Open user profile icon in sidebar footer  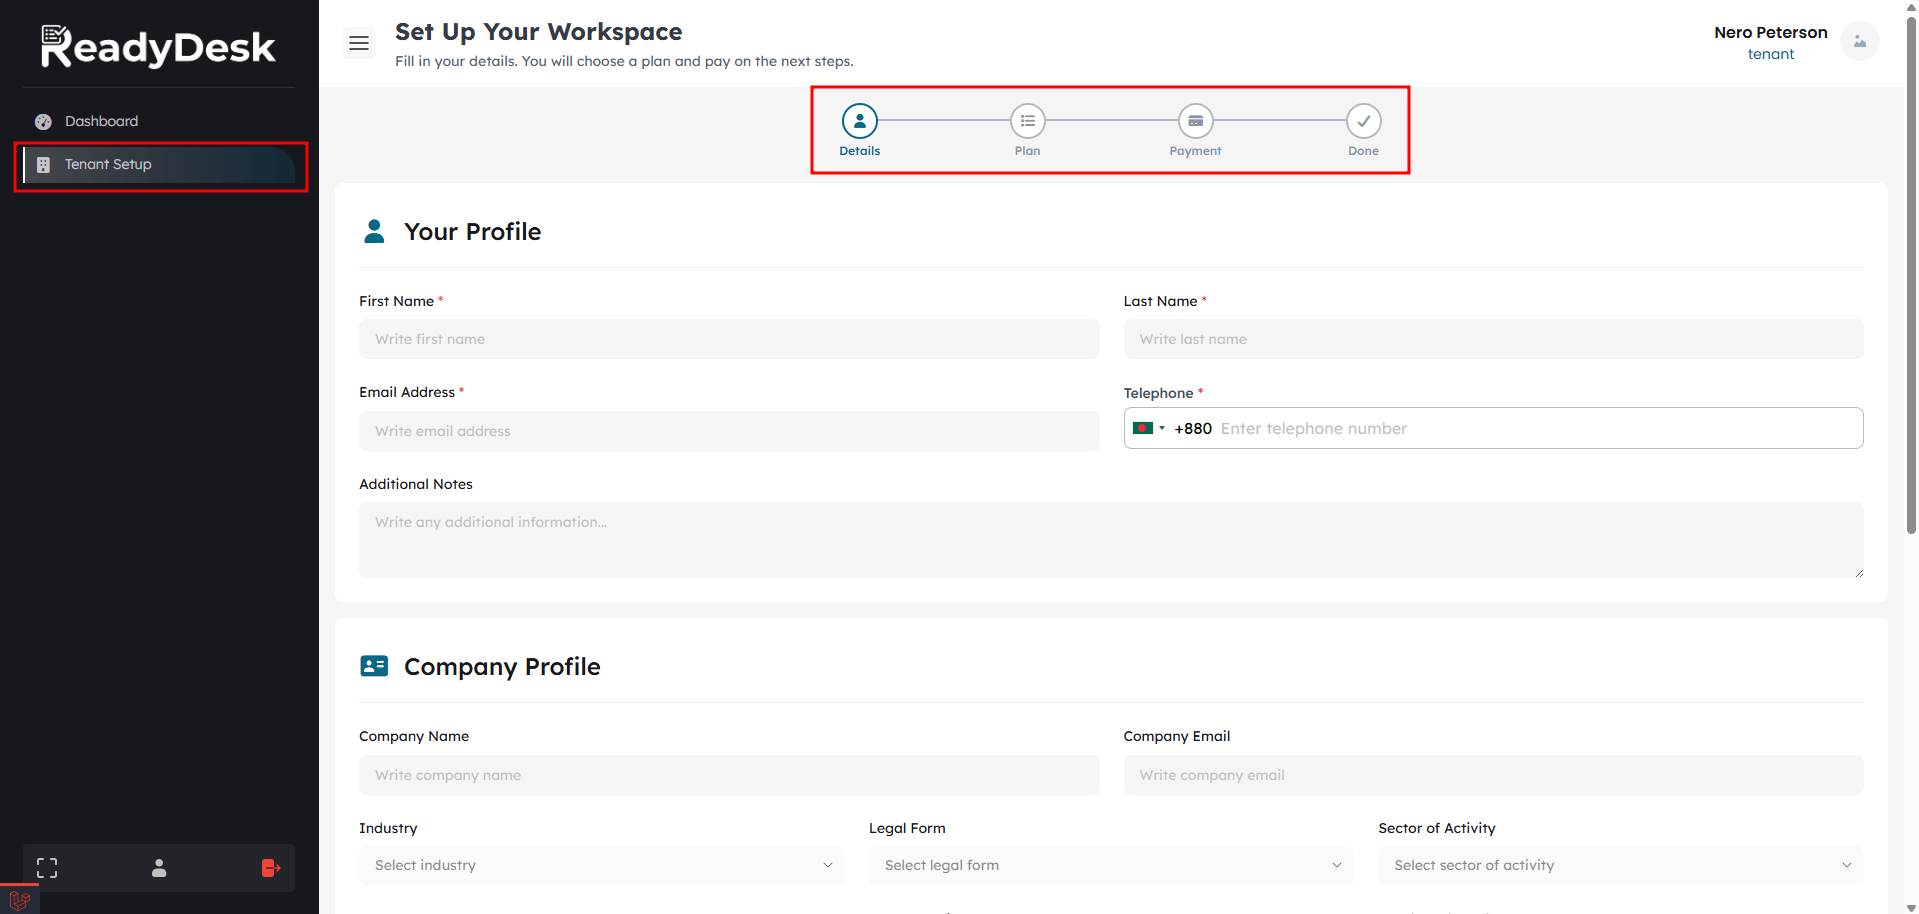[x=159, y=868]
